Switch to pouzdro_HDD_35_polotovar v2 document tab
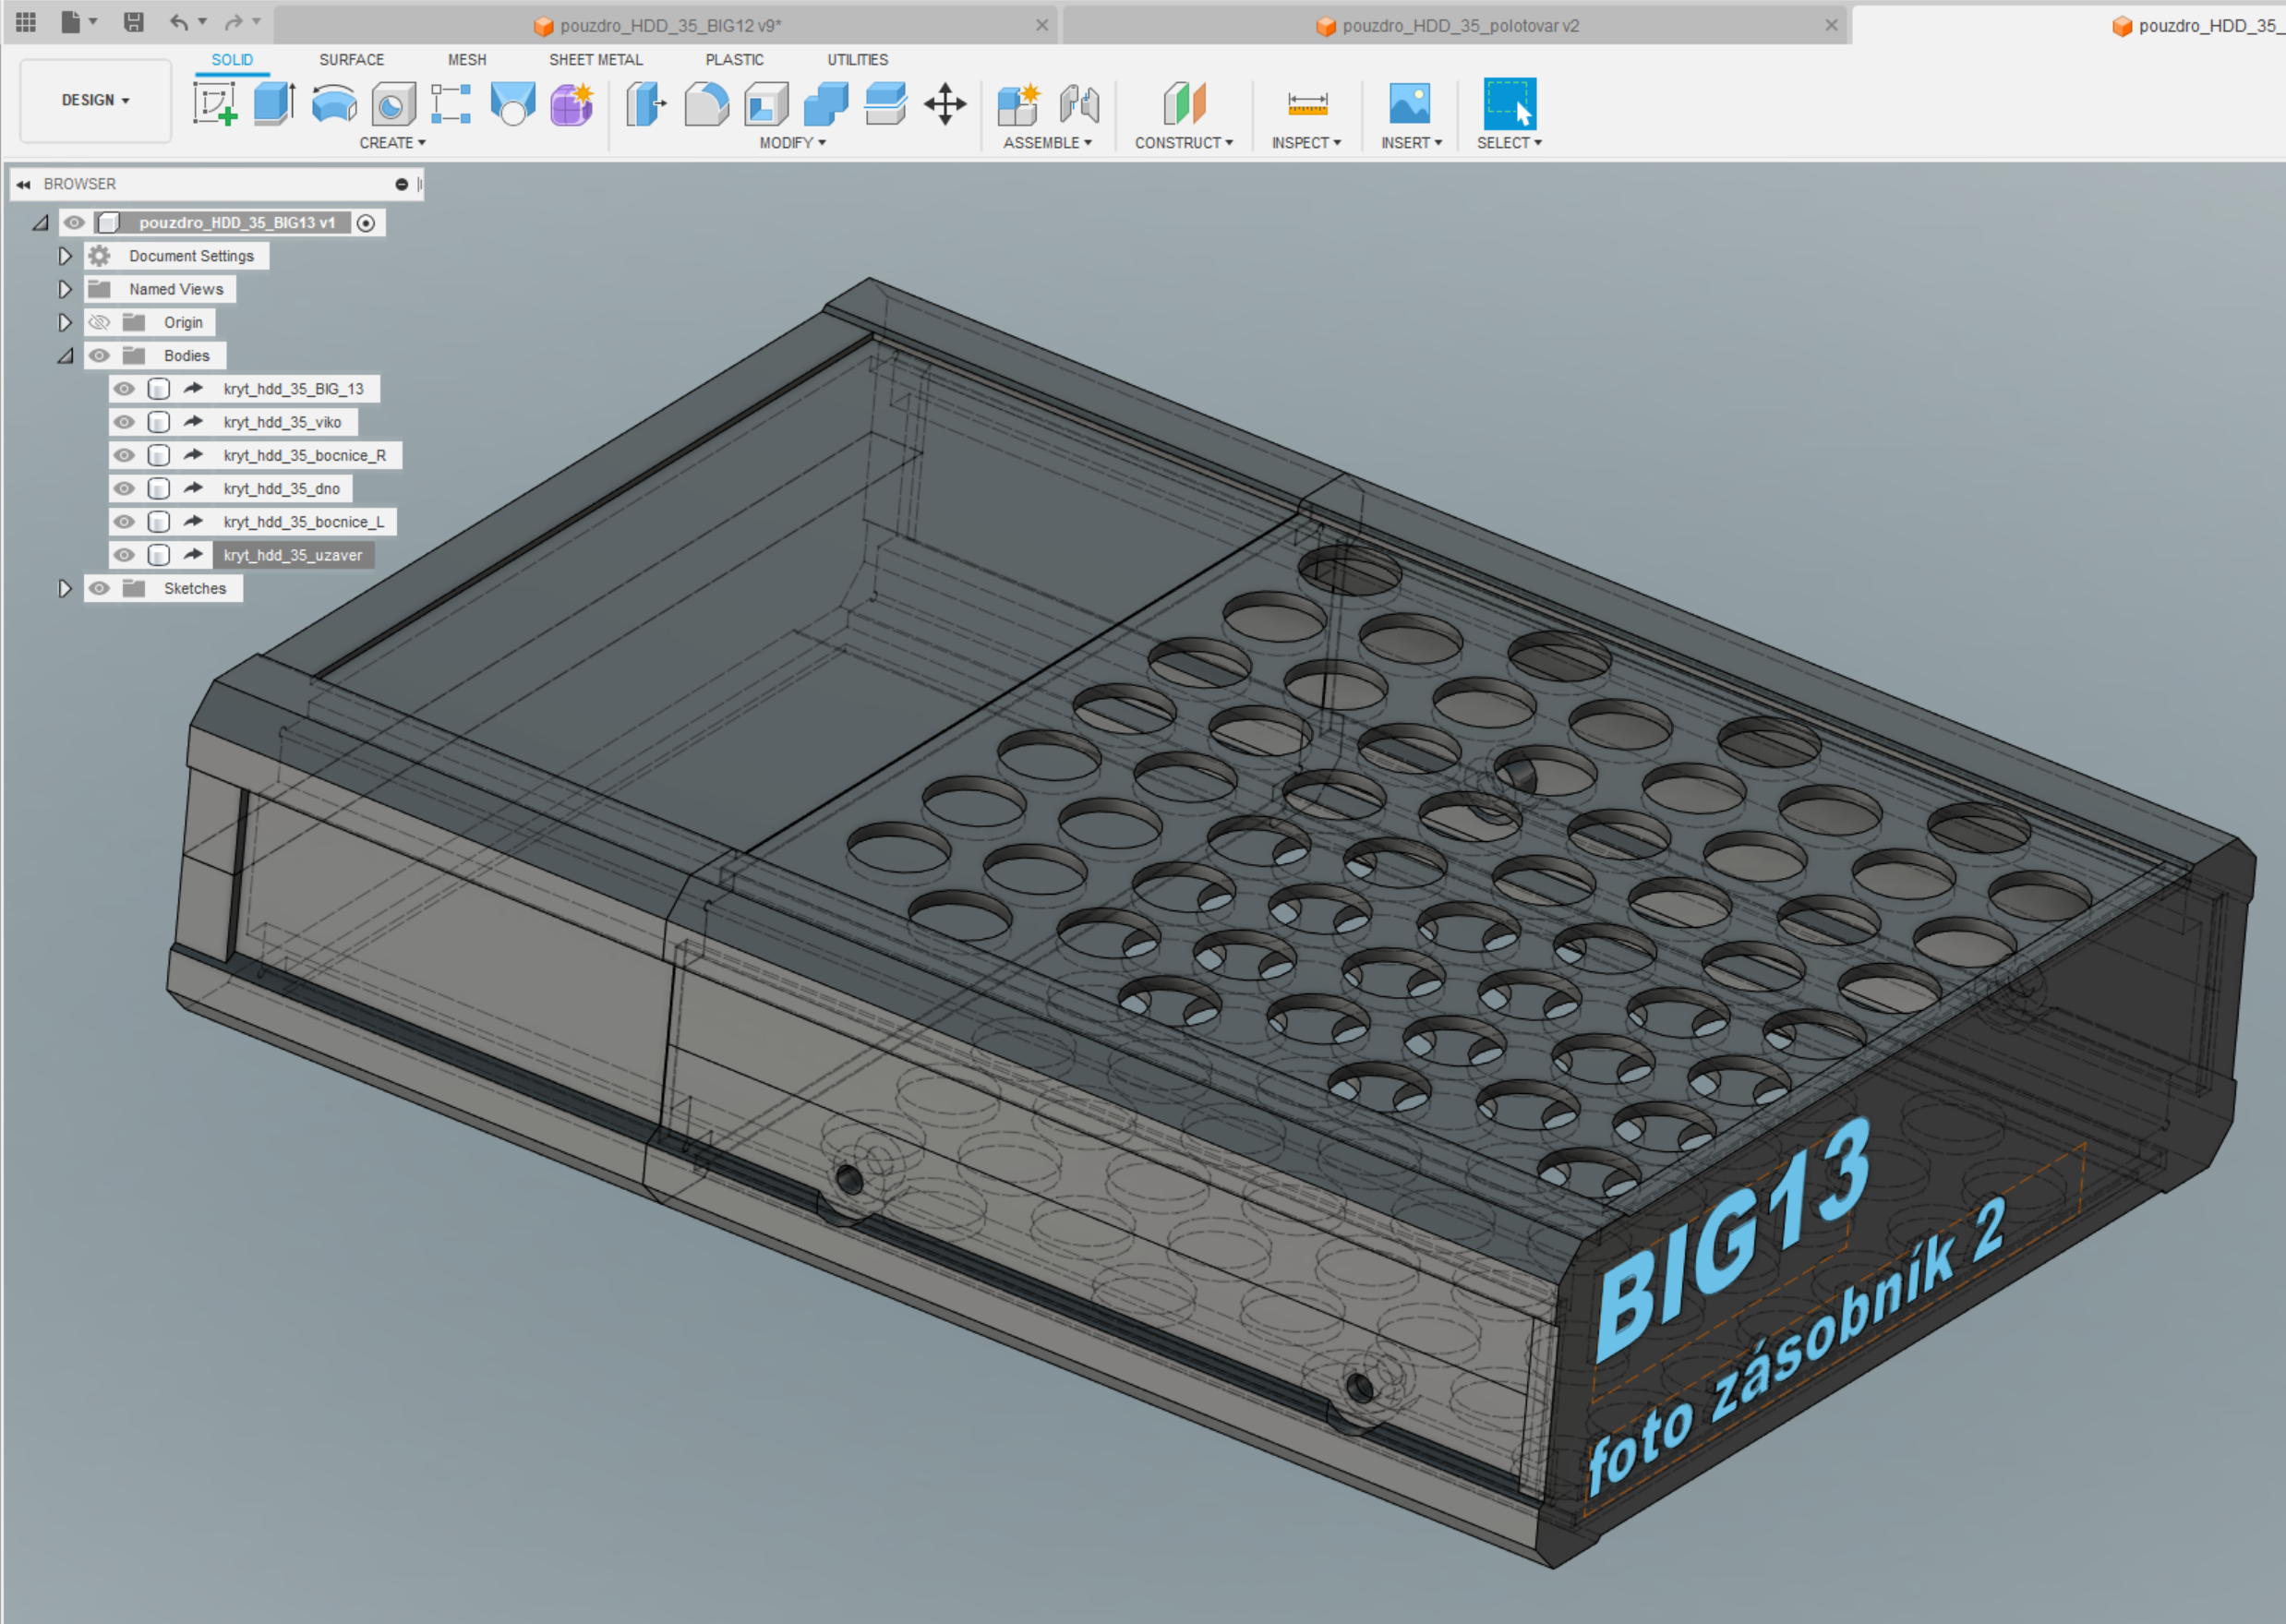2286x1624 pixels. tap(1459, 26)
